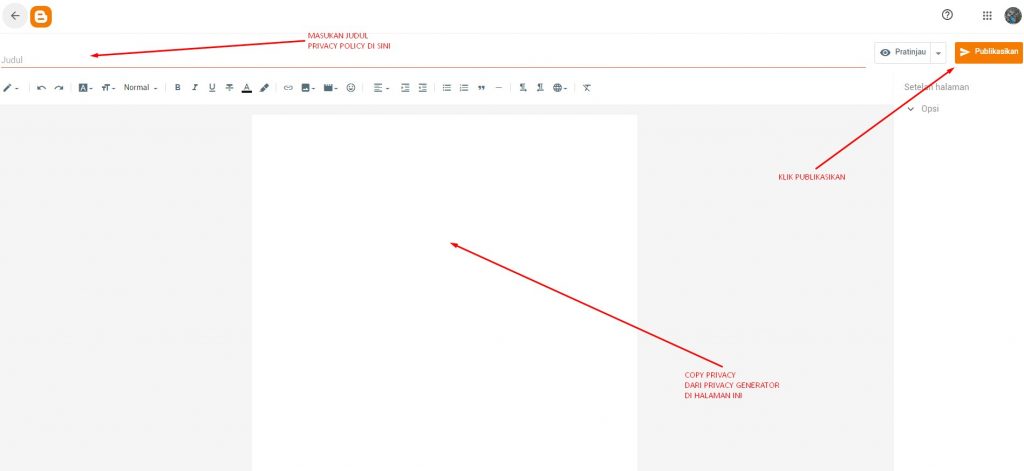Clear formatting with the remove-format icon
Screen dimensions: 1024x471
tap(587, 88)
